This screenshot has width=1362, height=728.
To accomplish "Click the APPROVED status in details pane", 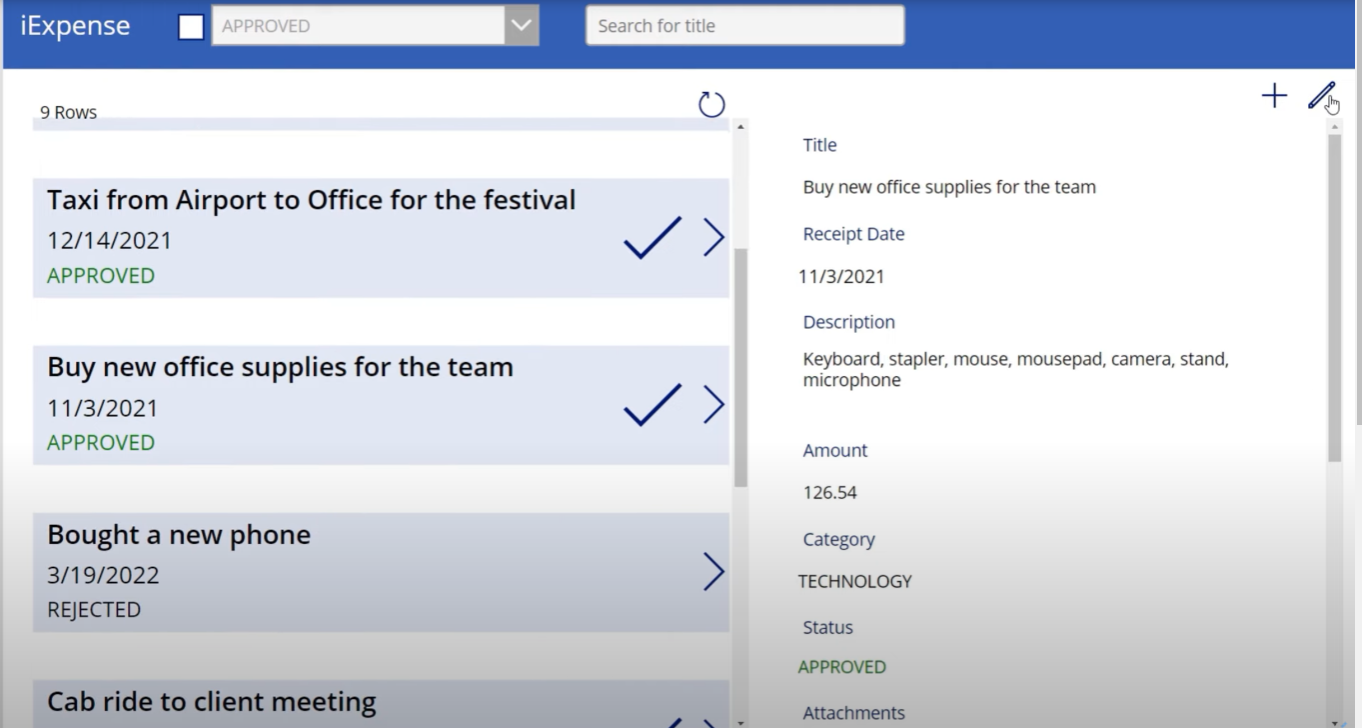I will coord(842,667).
